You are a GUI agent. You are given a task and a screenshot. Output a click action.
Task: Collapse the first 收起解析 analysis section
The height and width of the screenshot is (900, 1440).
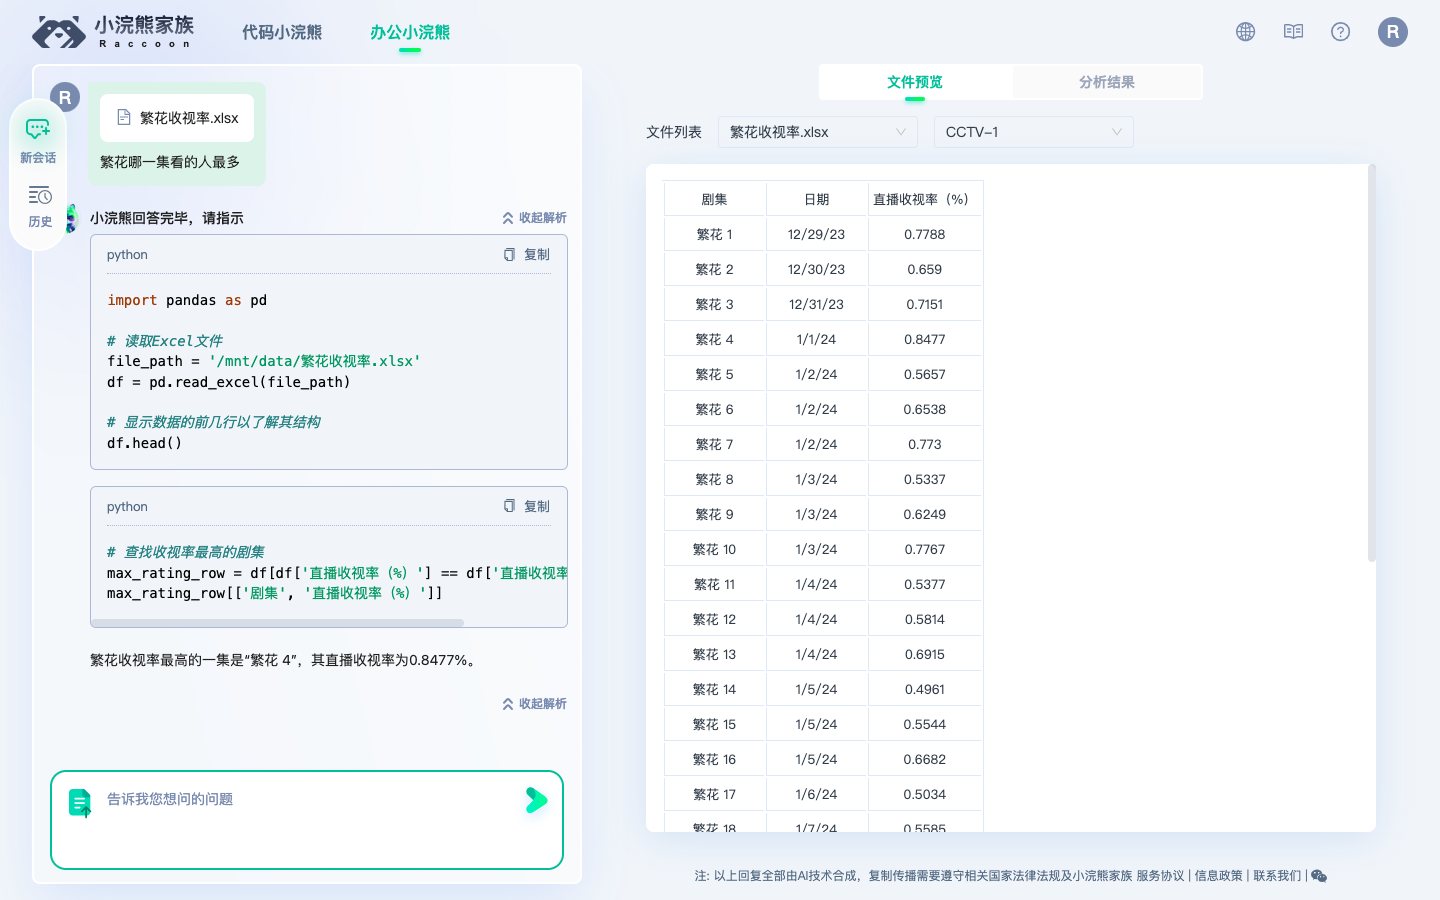[534, 217]
